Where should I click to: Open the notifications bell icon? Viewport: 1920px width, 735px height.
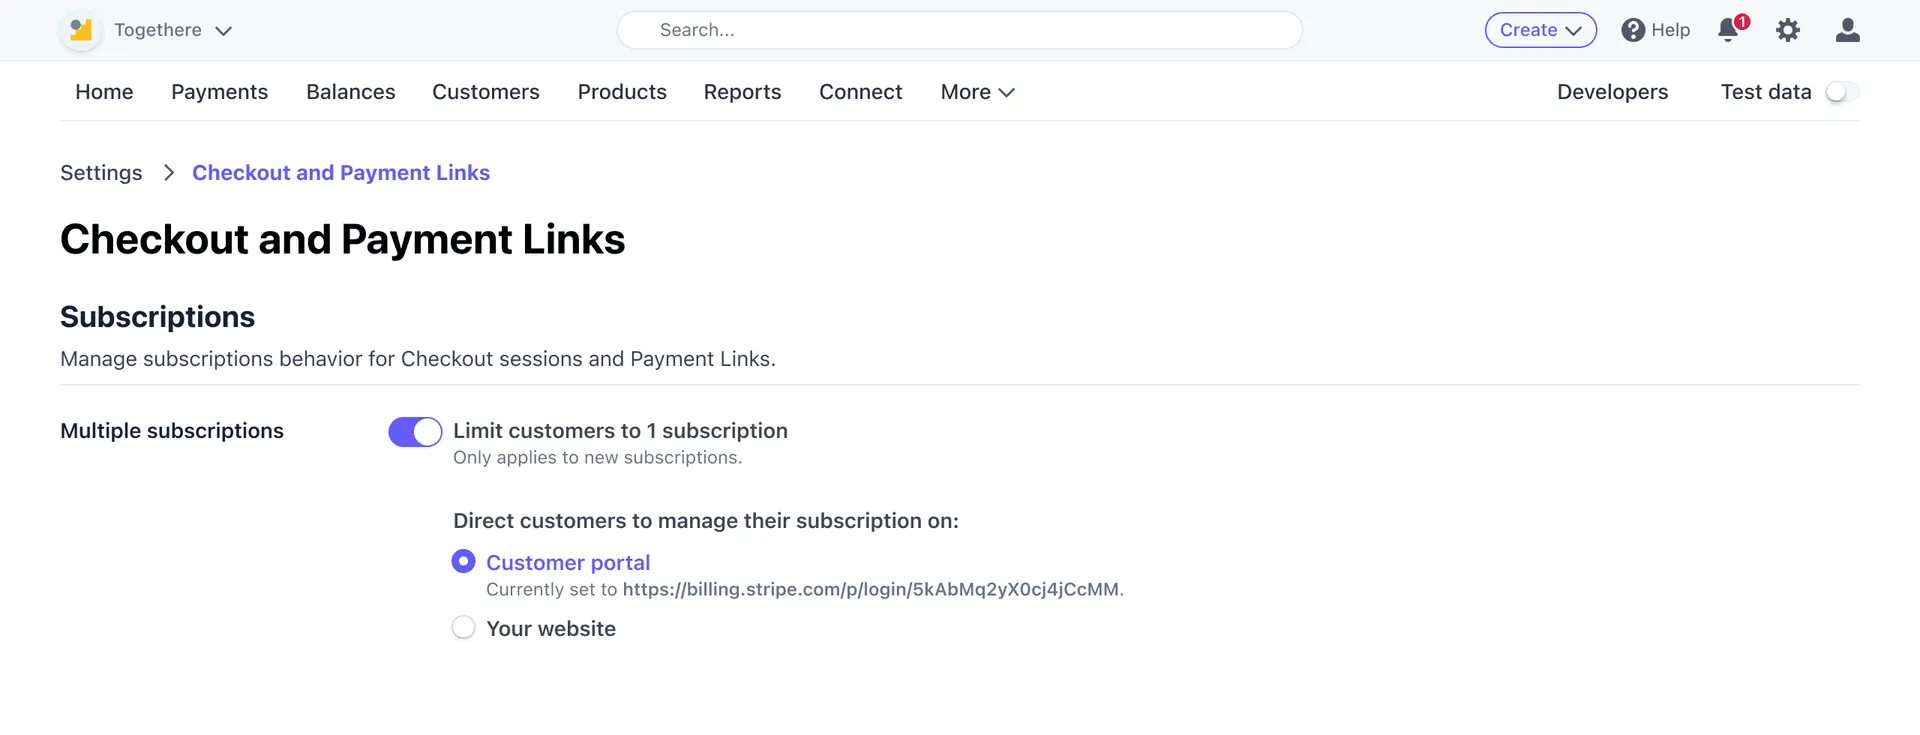(1728, 30)
